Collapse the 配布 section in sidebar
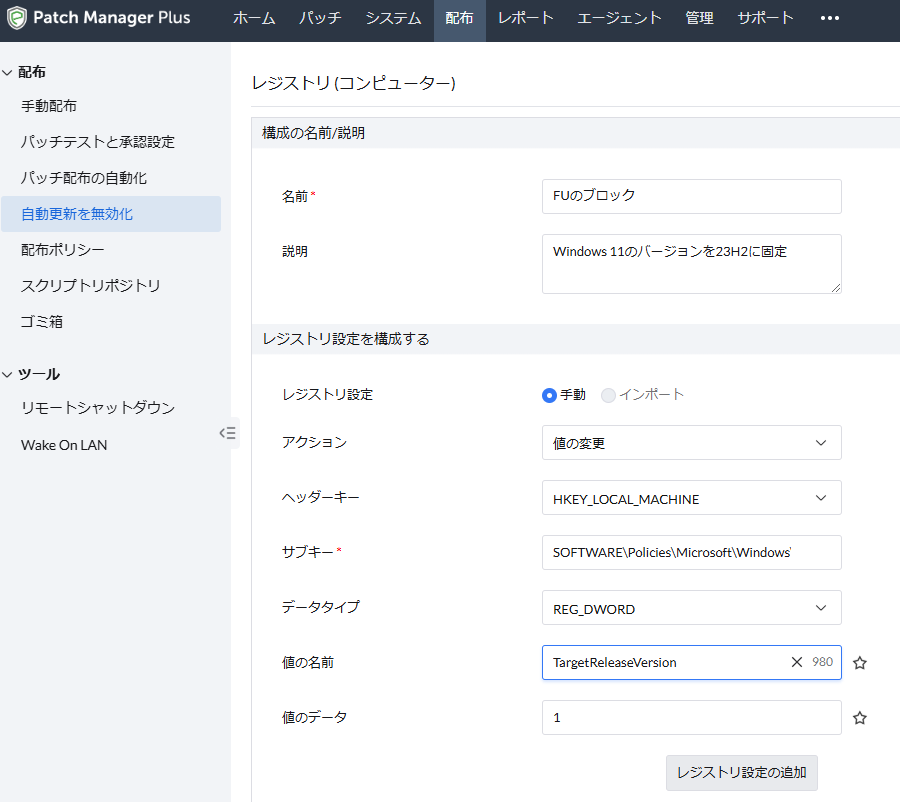Viewport: 900px width, 802px height. (x=8, y=72)
